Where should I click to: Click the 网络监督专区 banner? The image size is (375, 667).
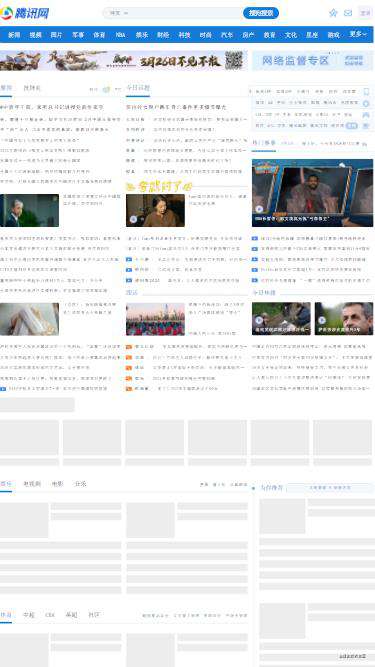[x=312, y=60]
